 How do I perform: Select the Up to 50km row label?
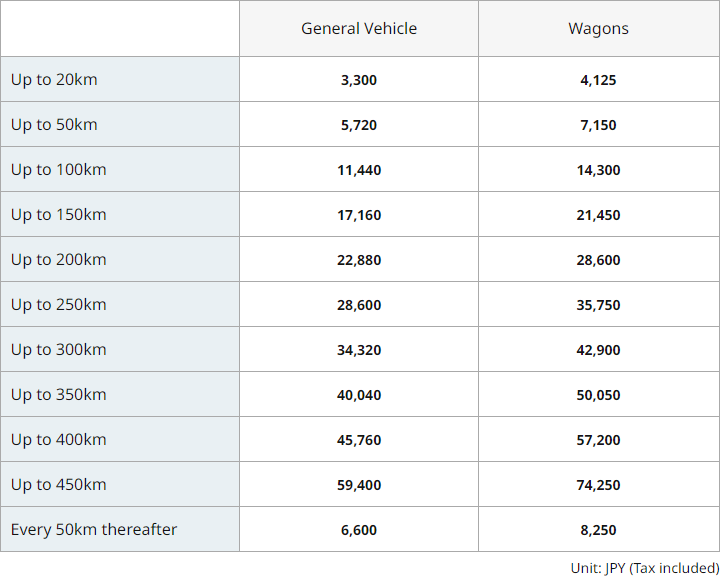pos(54,124)
